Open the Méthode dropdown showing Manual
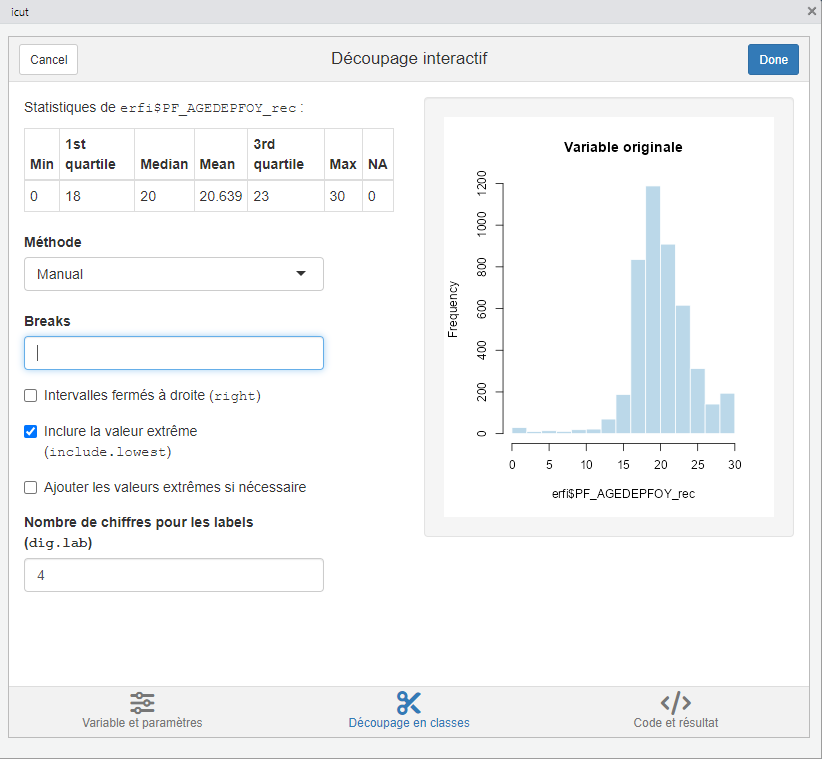The image size is (822, 759). click(173, 274)
